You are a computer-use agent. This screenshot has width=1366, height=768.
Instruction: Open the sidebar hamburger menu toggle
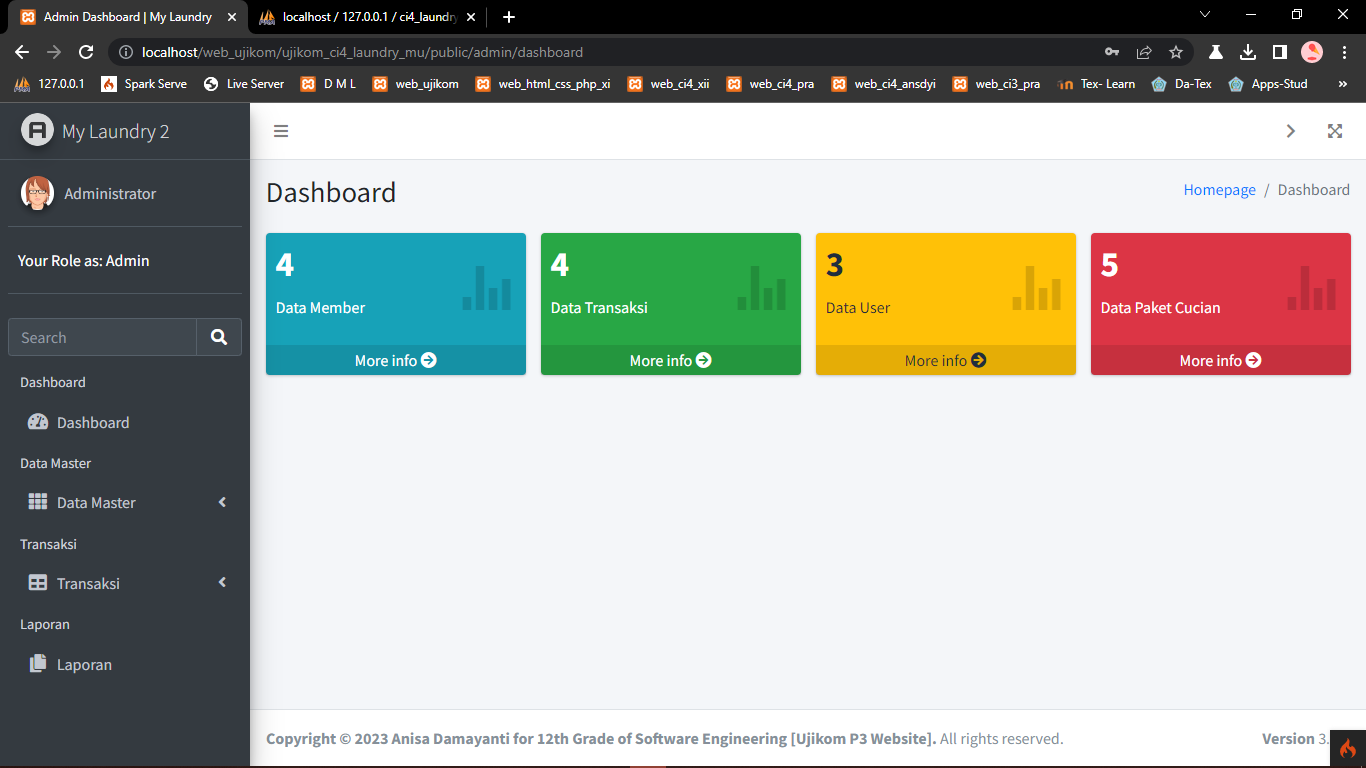(281, 131)
